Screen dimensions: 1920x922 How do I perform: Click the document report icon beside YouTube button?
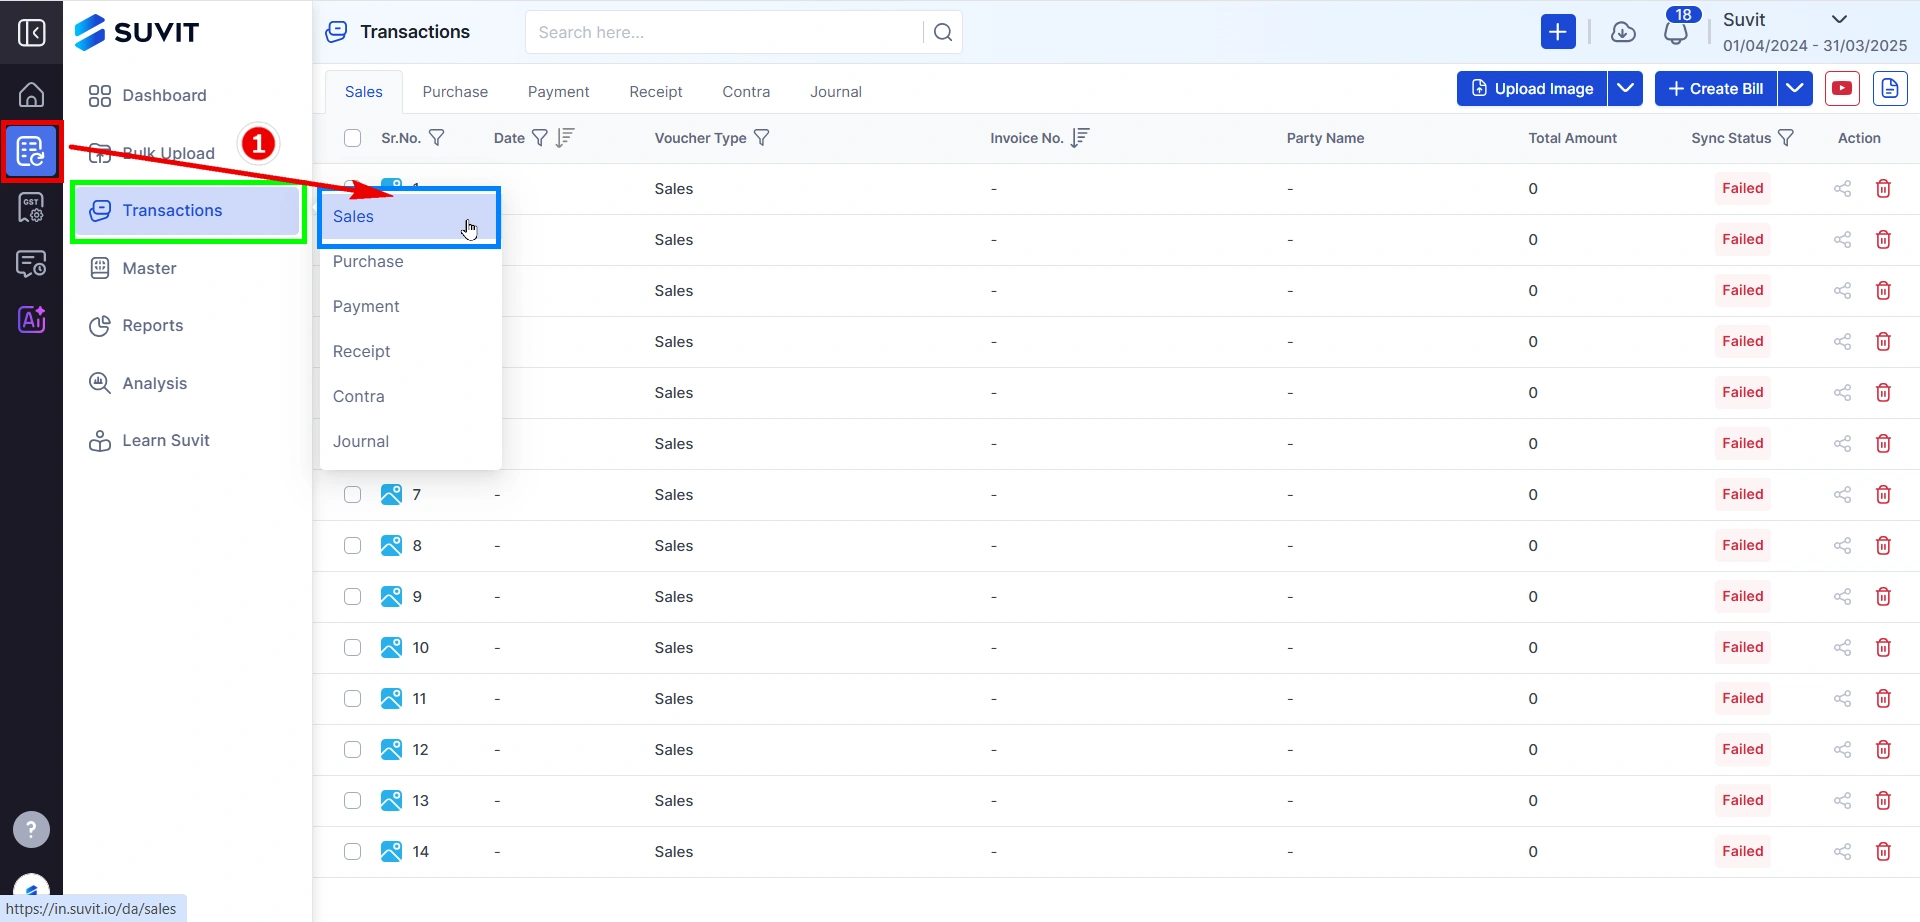pyautogui.click(x=1890, y=89)
